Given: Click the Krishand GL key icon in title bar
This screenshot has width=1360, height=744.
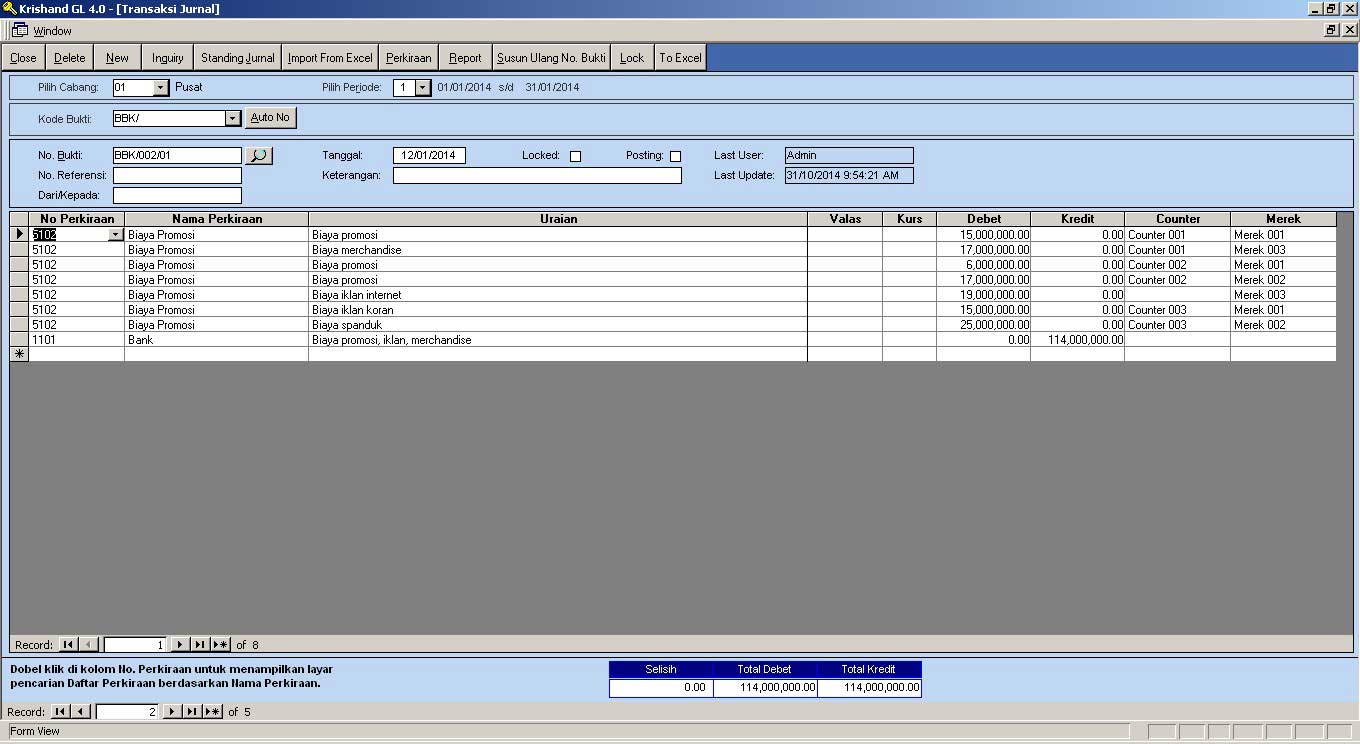Looking at the screenshot, I should (x=9, y=8).
